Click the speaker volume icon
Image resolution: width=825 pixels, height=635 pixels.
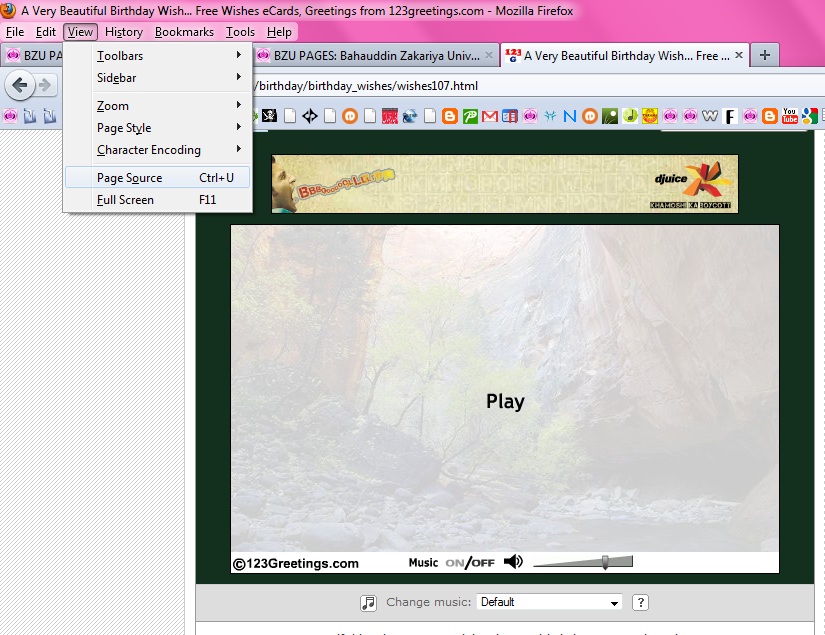click(513, 562)
